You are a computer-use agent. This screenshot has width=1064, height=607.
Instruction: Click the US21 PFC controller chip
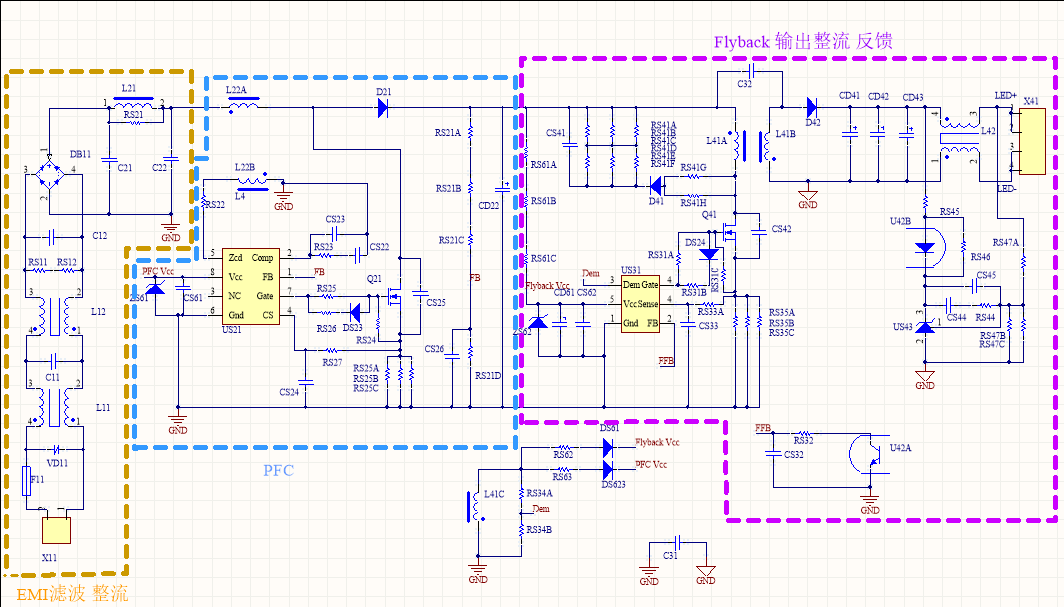(250, 286)
